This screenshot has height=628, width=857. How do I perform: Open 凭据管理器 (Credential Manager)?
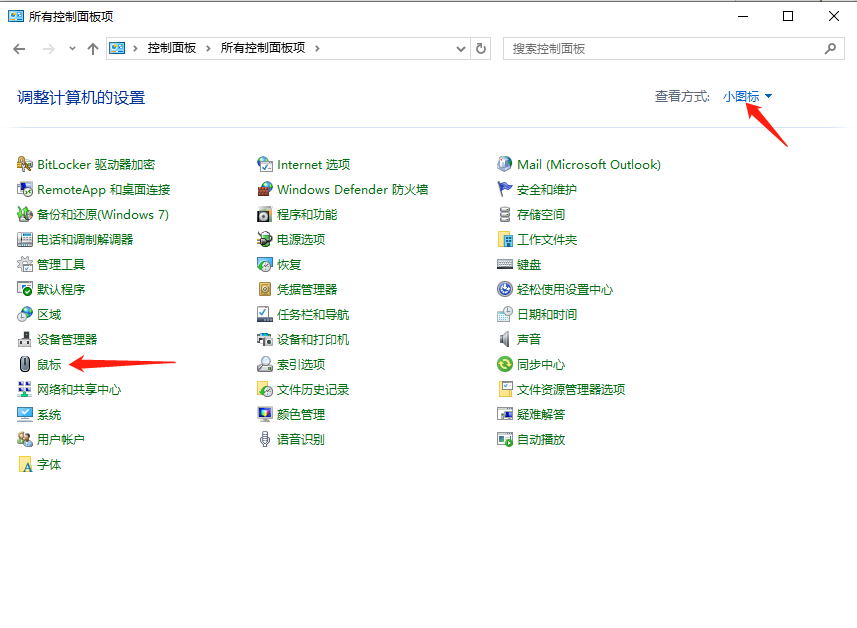(309, 288)
